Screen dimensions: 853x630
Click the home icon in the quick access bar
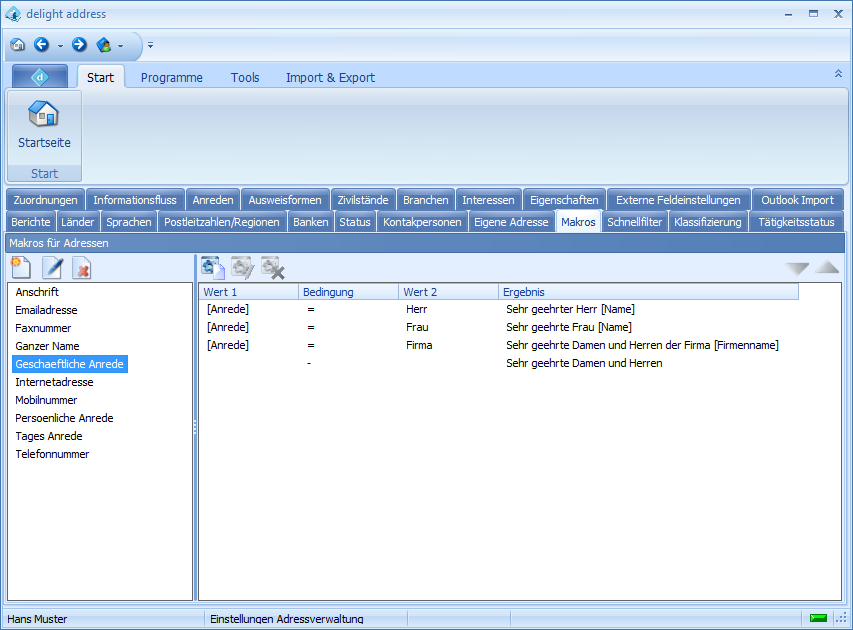pos(18,45)
